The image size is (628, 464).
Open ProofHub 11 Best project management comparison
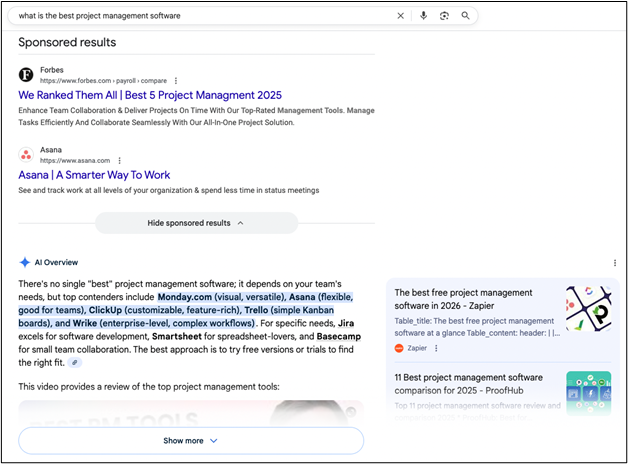469,384
